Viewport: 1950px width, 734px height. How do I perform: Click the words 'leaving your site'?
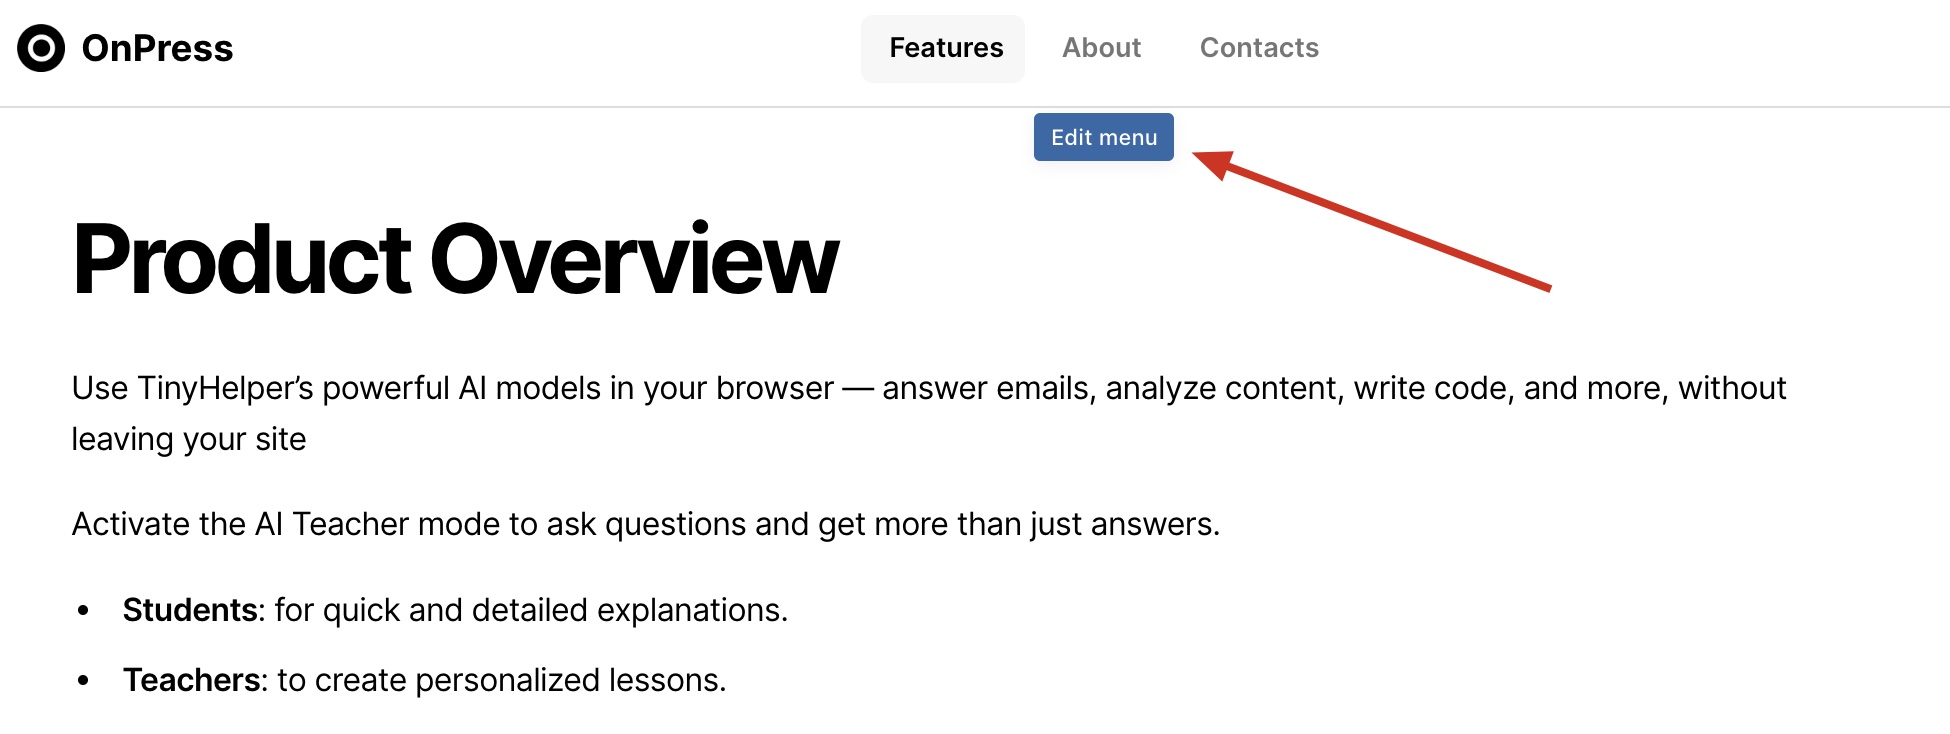click(x=189, y=439)
